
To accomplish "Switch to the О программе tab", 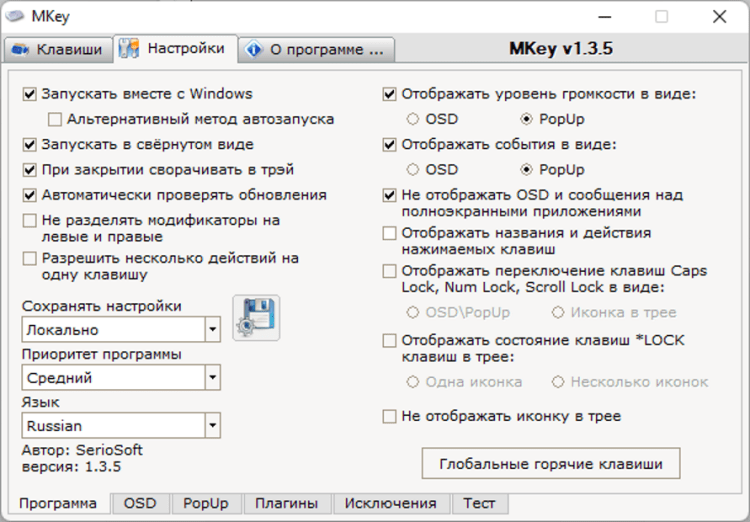I will 317,49.
